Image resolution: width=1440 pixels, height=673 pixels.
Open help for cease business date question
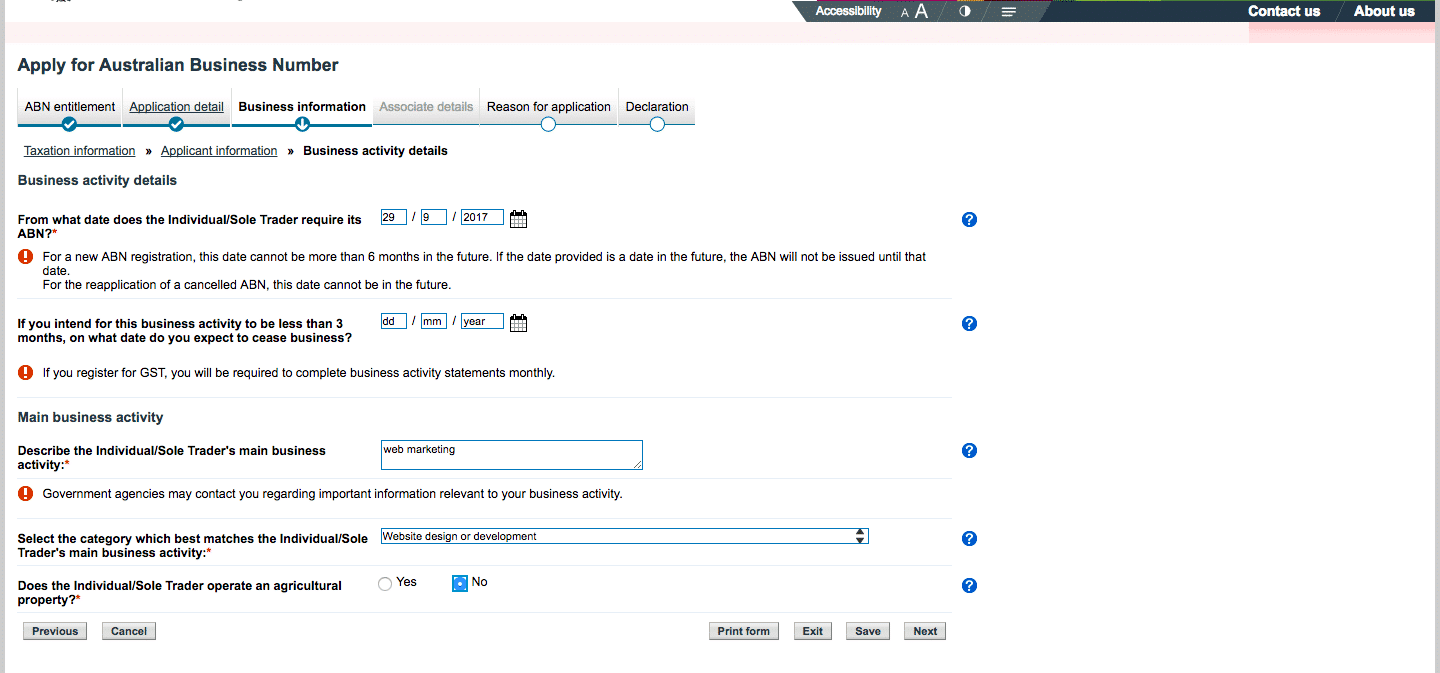pyautogui.click(x=969, y=324)
